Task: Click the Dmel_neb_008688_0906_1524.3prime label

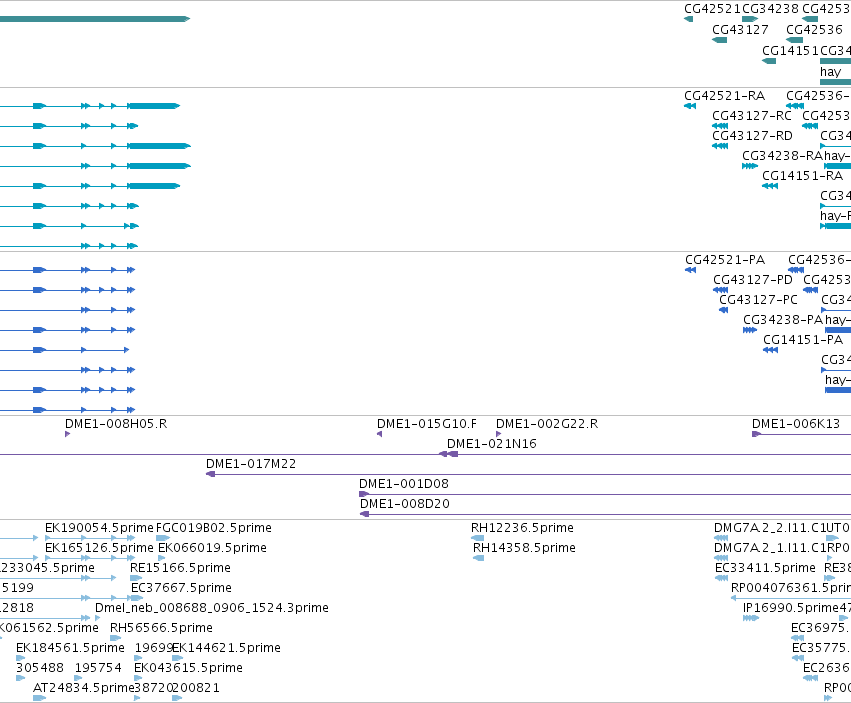Action: coord(212,608)
